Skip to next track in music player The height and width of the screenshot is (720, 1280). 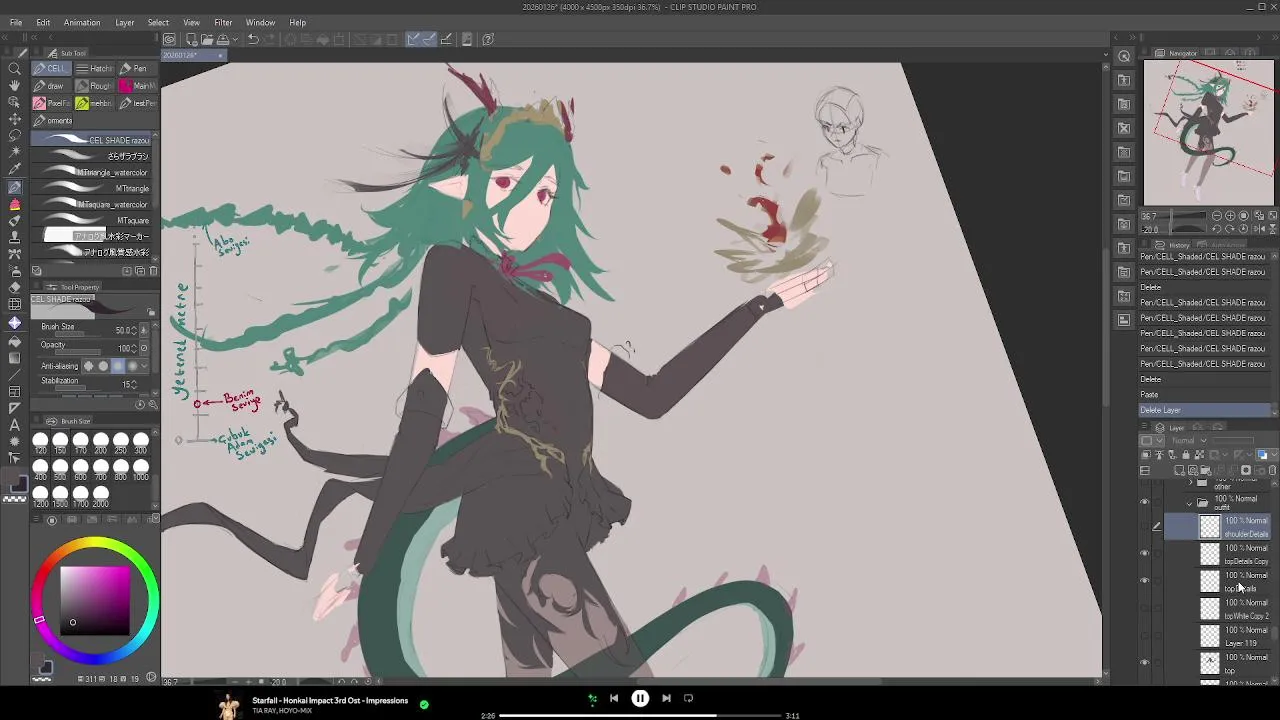[666, 699]
